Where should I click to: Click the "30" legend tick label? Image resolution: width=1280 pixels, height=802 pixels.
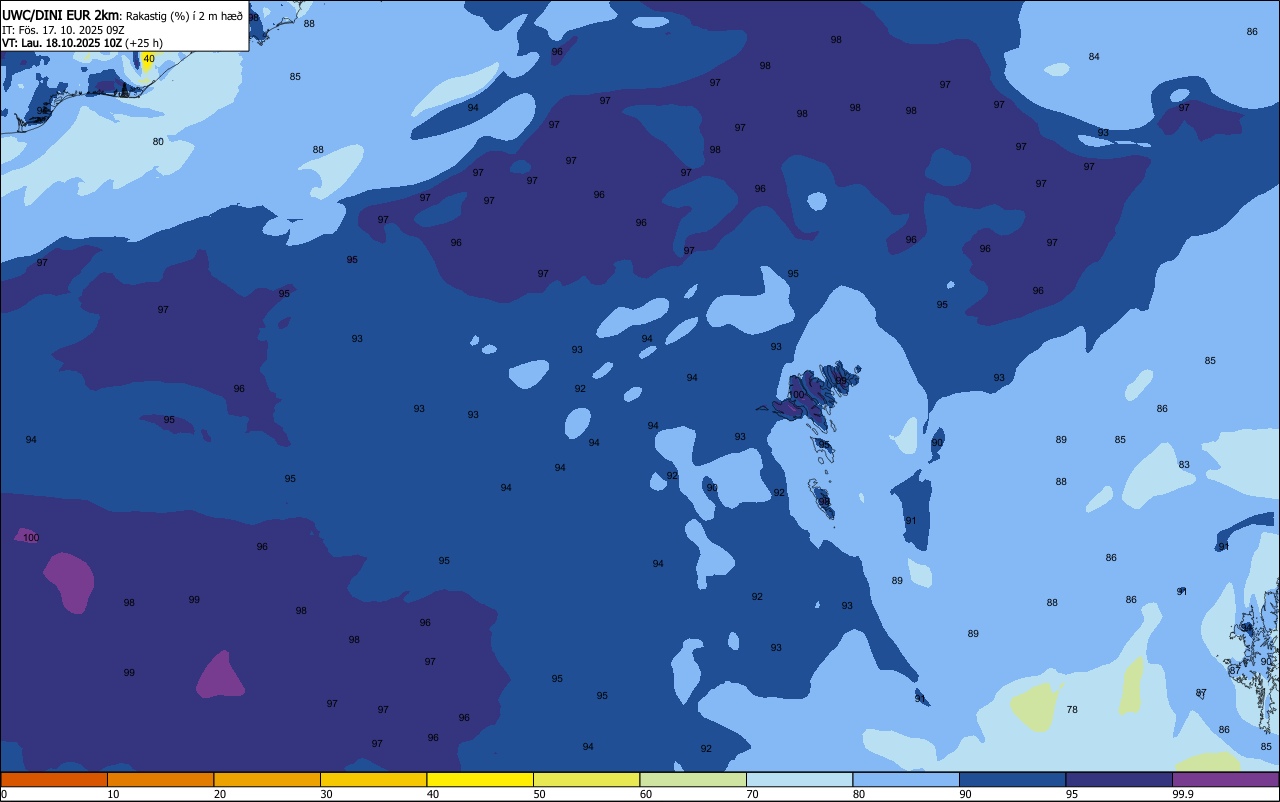click(x=326, y=794)
